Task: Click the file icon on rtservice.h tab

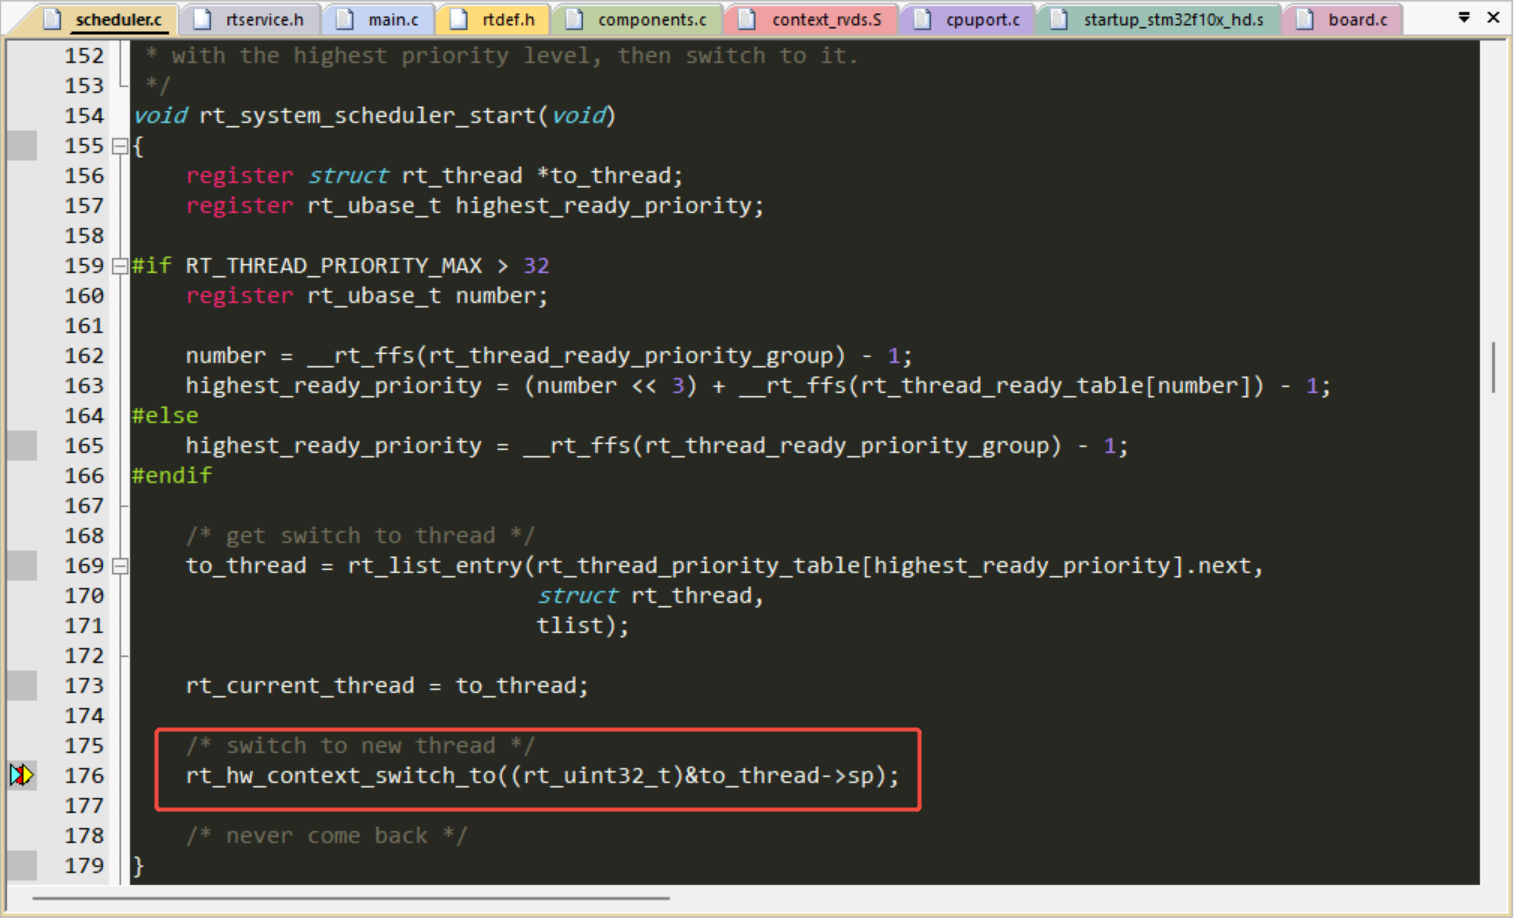Action: [203, 19]
